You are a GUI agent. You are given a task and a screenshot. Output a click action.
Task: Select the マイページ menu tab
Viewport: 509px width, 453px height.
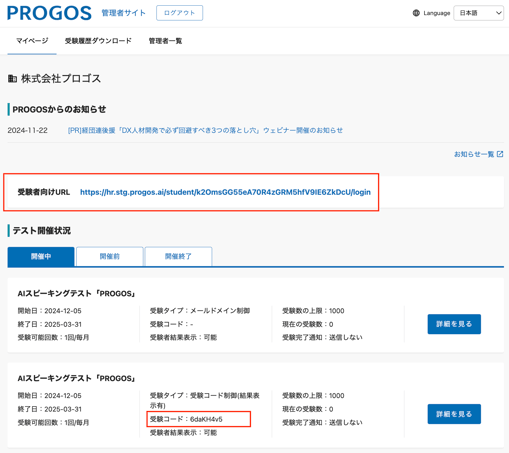pos(32,41)
